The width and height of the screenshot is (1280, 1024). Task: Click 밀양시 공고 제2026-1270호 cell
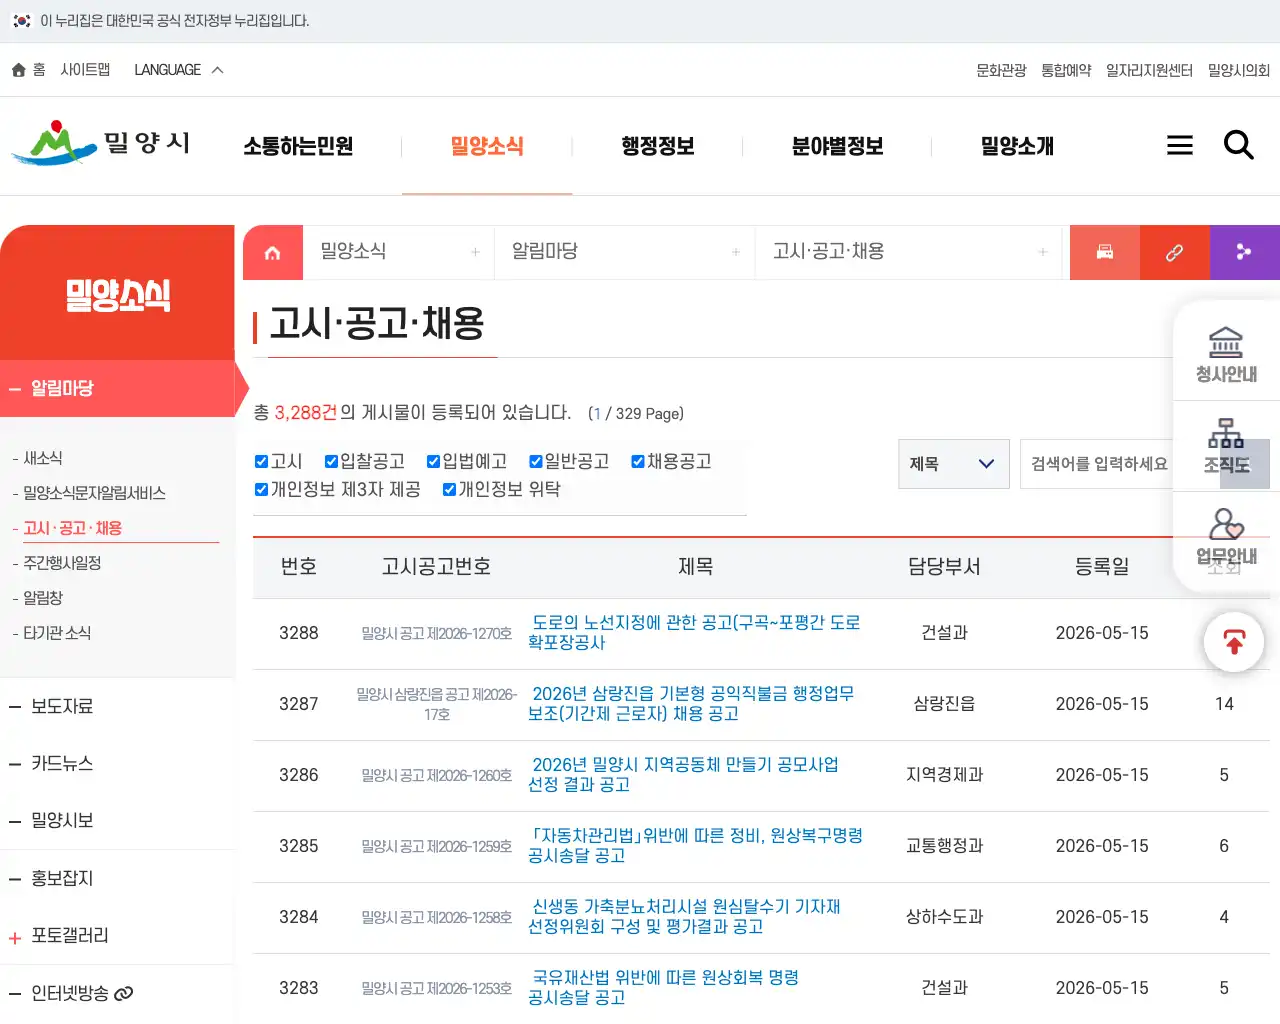point(437,633)
